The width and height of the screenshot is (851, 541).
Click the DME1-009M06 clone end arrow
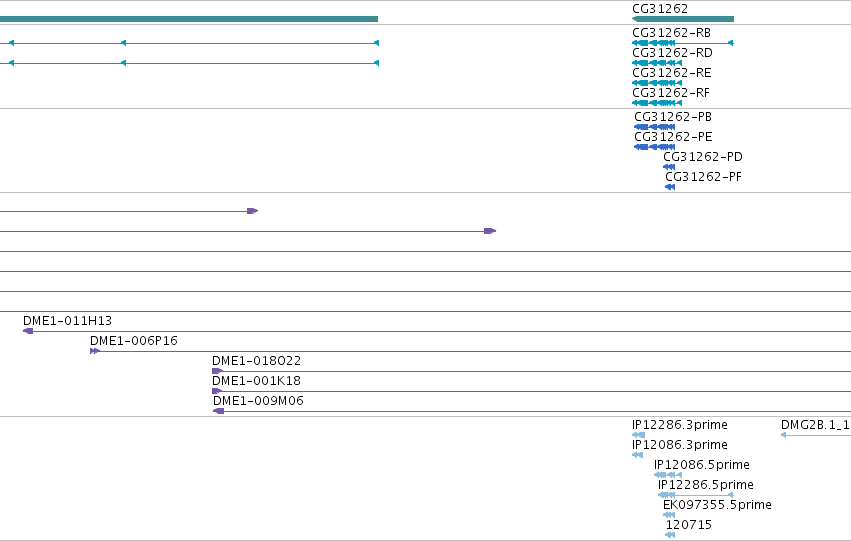[x=219, y=411]
